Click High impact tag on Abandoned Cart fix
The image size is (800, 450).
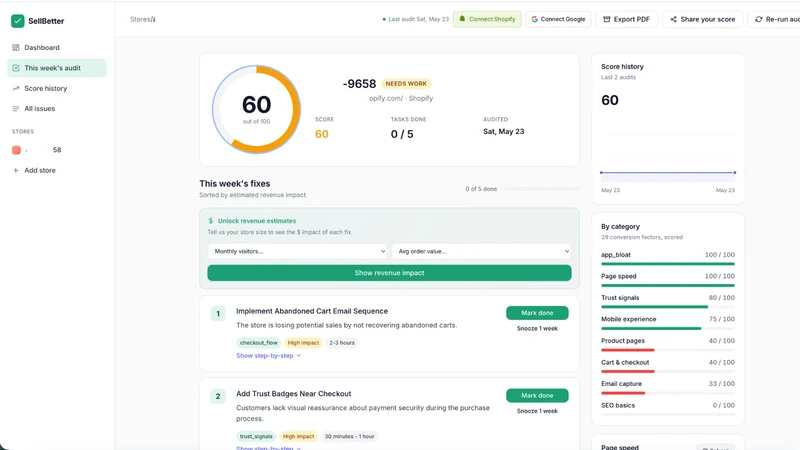pyautogui.click(x=303, y=343)
